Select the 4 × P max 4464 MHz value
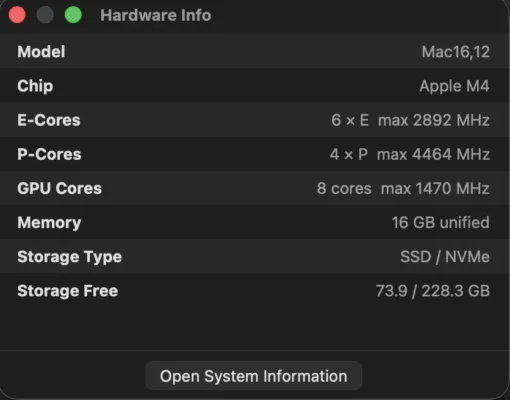The width and height of the screenshot is (510, 400). (x=410, y=154)
